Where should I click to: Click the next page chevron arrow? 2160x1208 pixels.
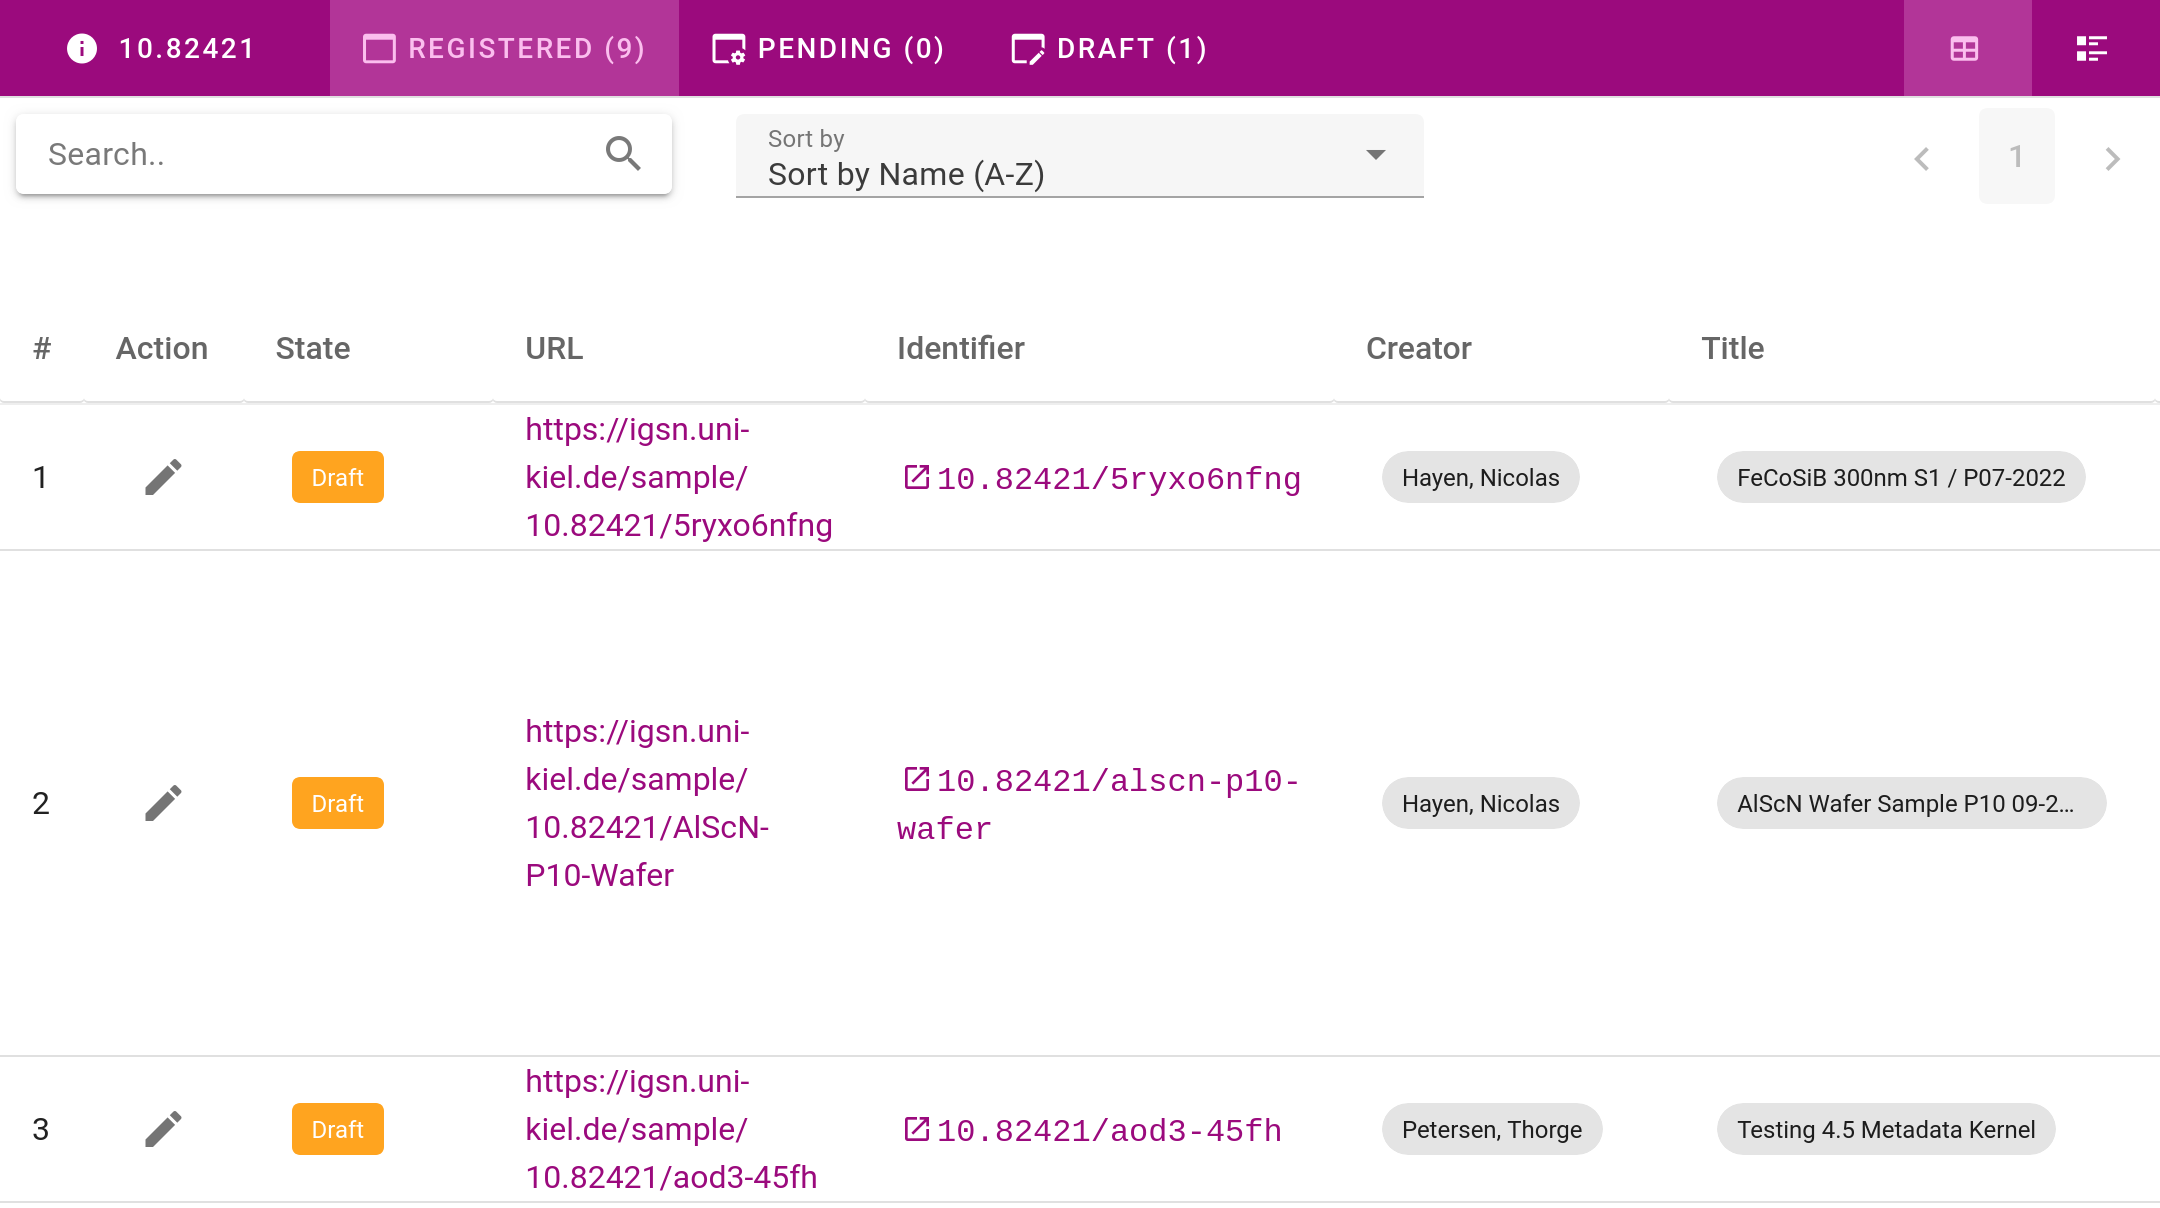click(2111, 159)
